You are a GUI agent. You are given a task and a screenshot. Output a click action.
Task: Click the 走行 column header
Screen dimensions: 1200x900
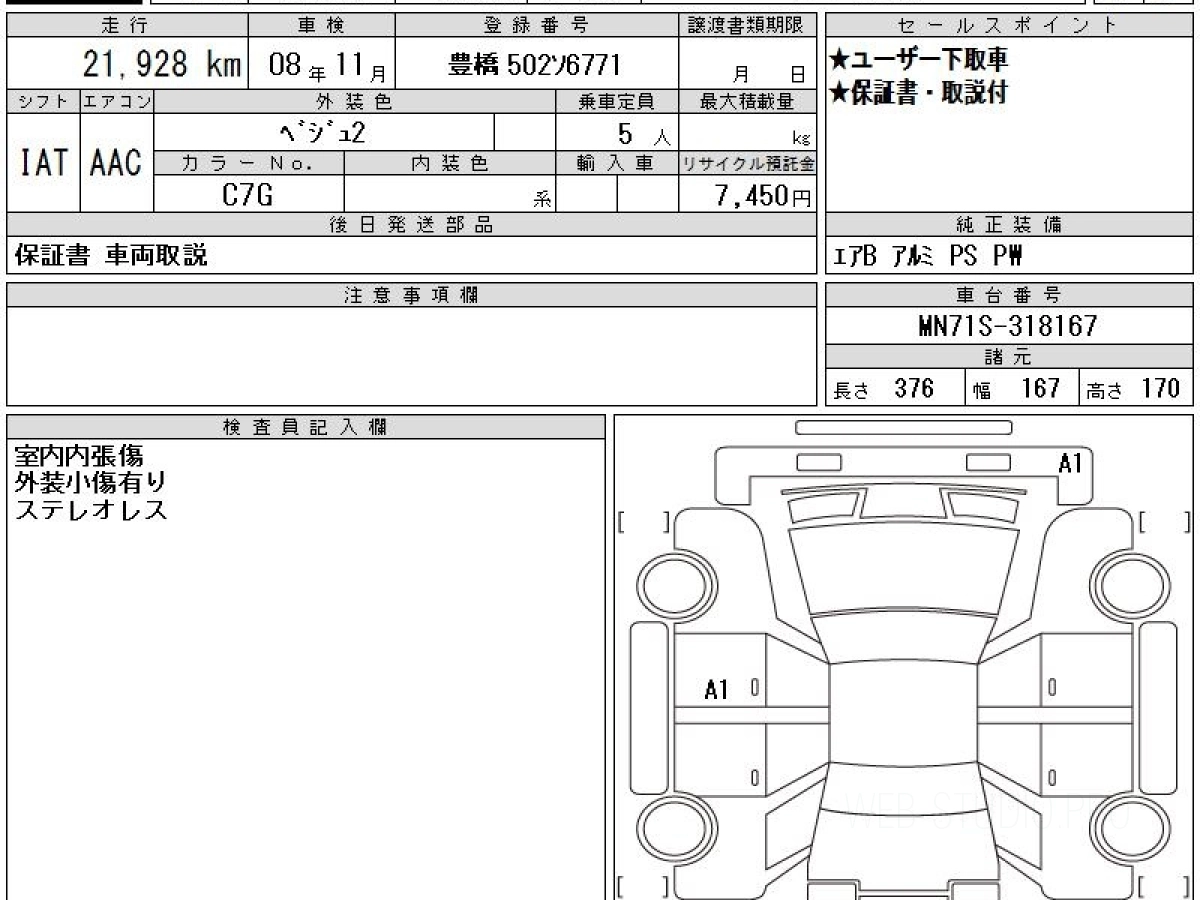coord(126,26)
